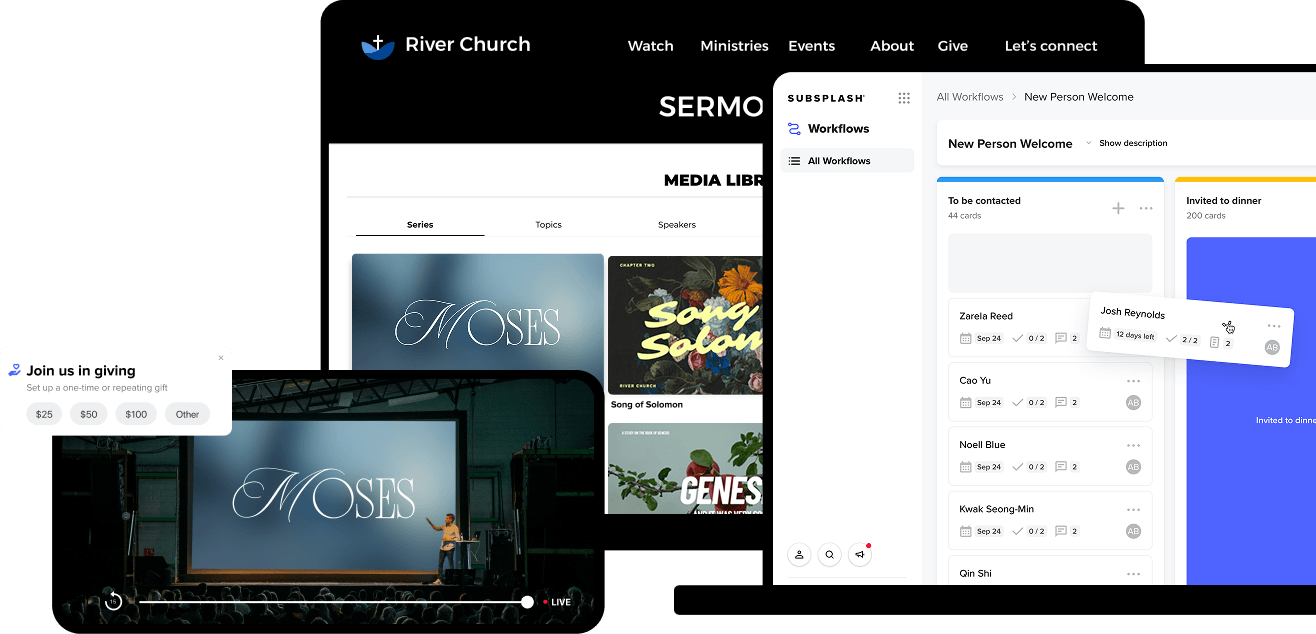Click the checkmark icon on Zarela Reed card
Viewport: 1316px width, 634px height.
[1017, 338]
